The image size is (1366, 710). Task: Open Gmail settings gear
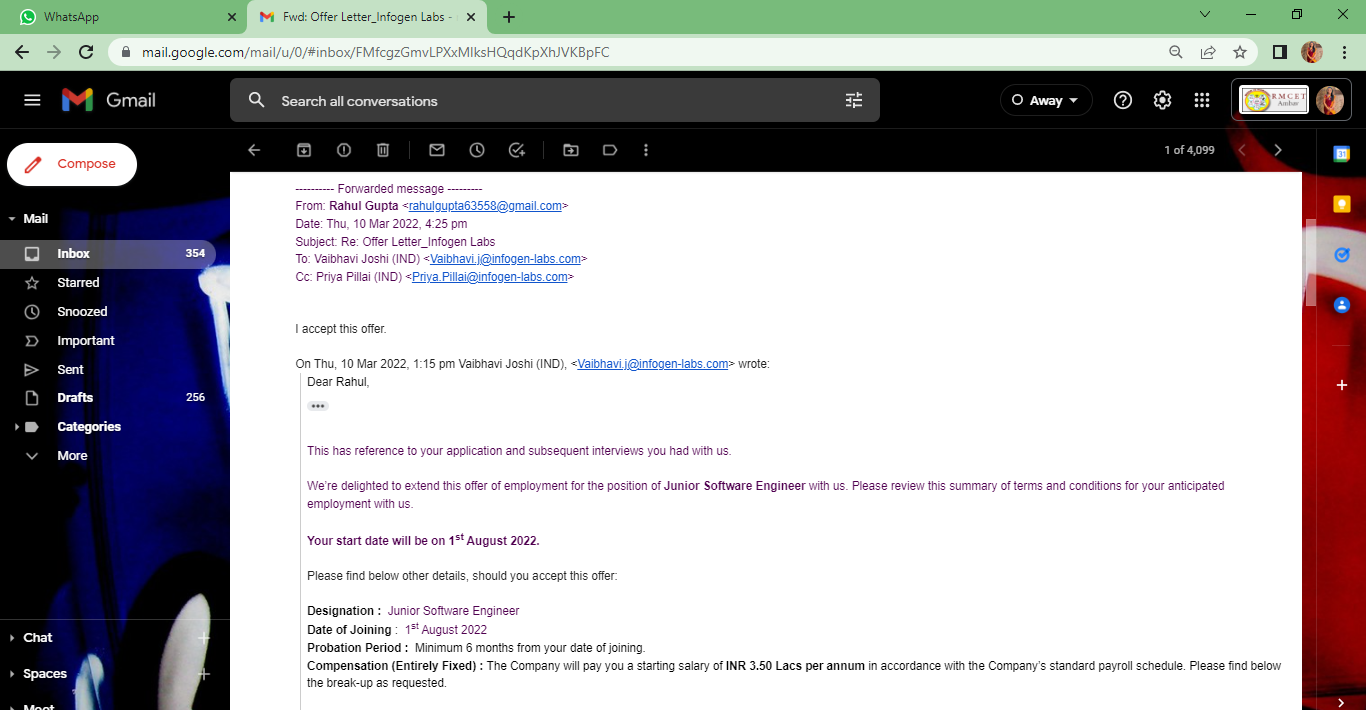[x=1162, y=100]
